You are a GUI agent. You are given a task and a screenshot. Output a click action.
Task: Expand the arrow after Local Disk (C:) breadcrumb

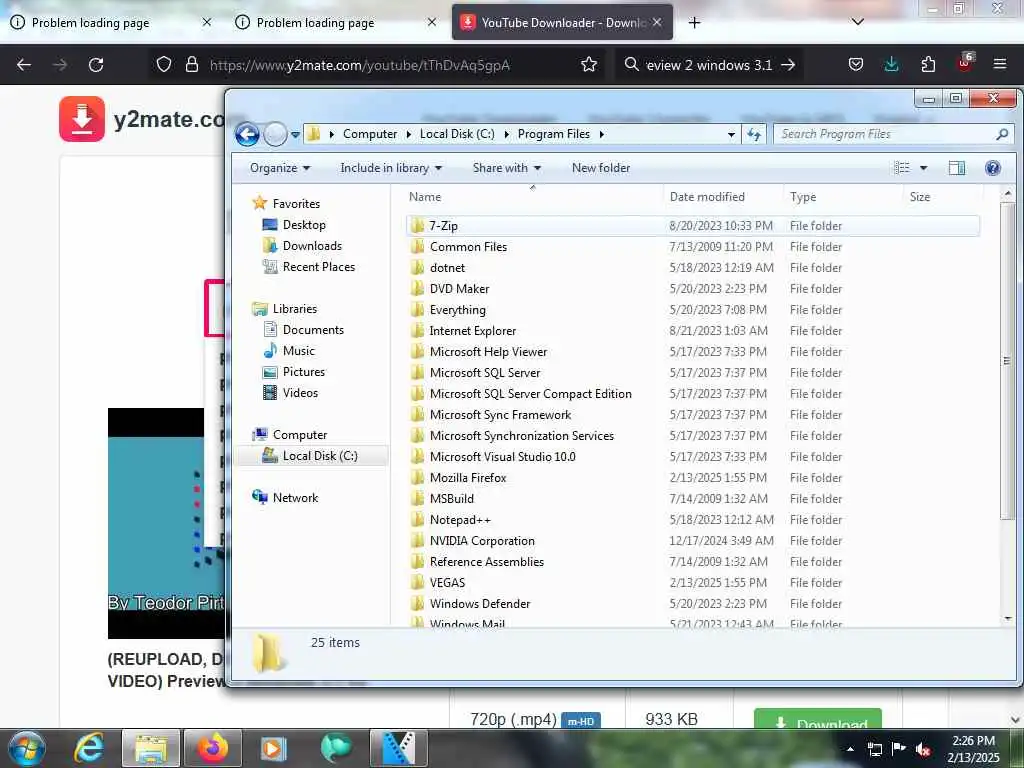tap(506, 135)
